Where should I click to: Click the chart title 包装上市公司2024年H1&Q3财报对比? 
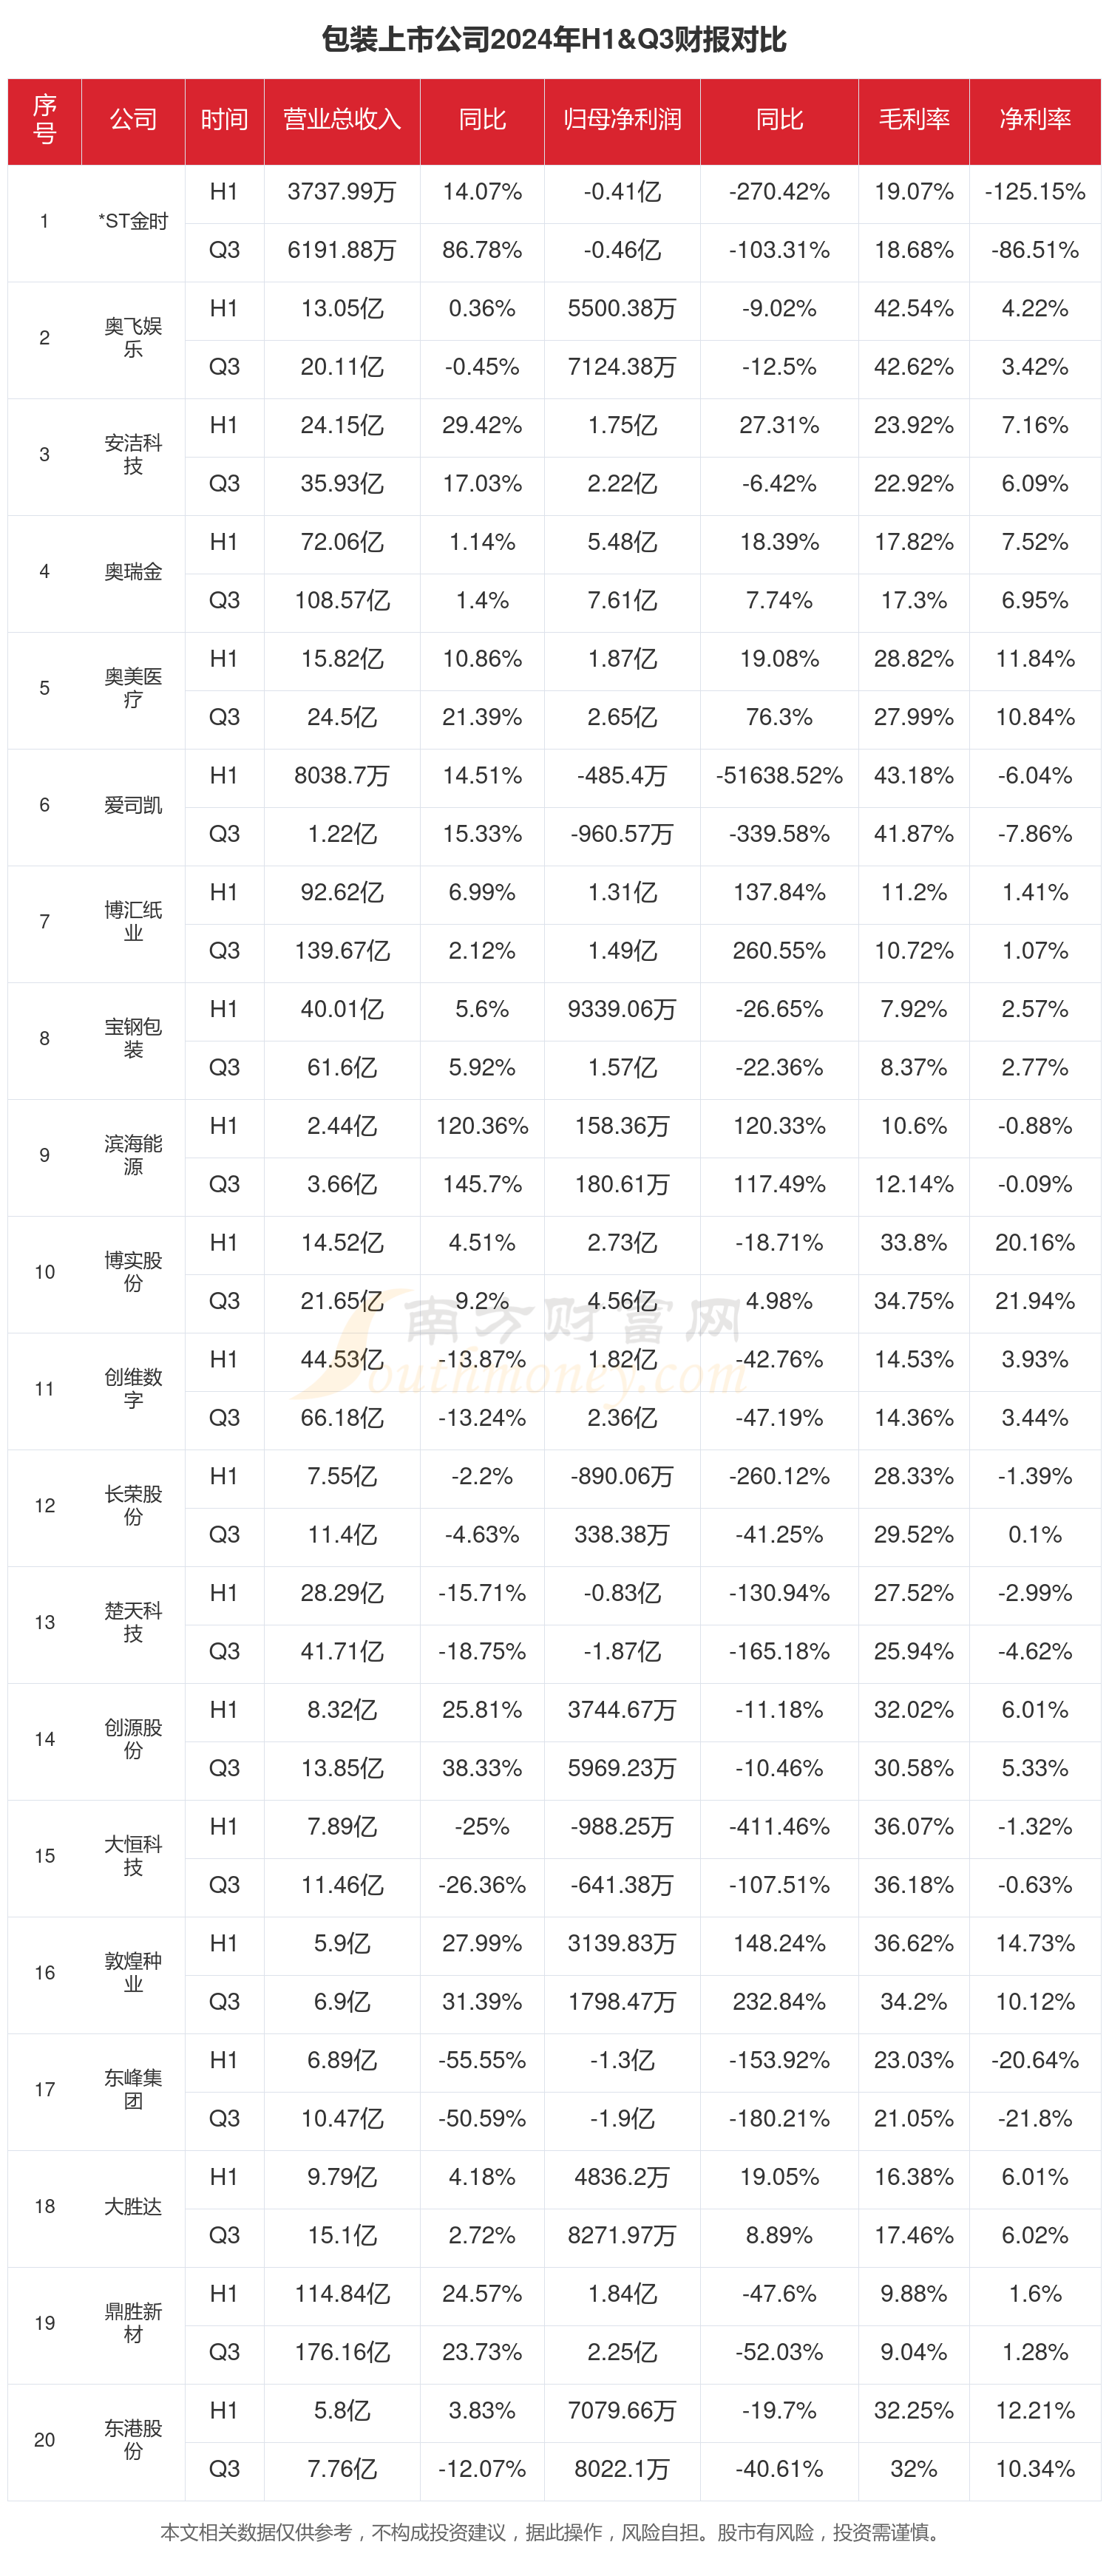(x=554, y=39)
